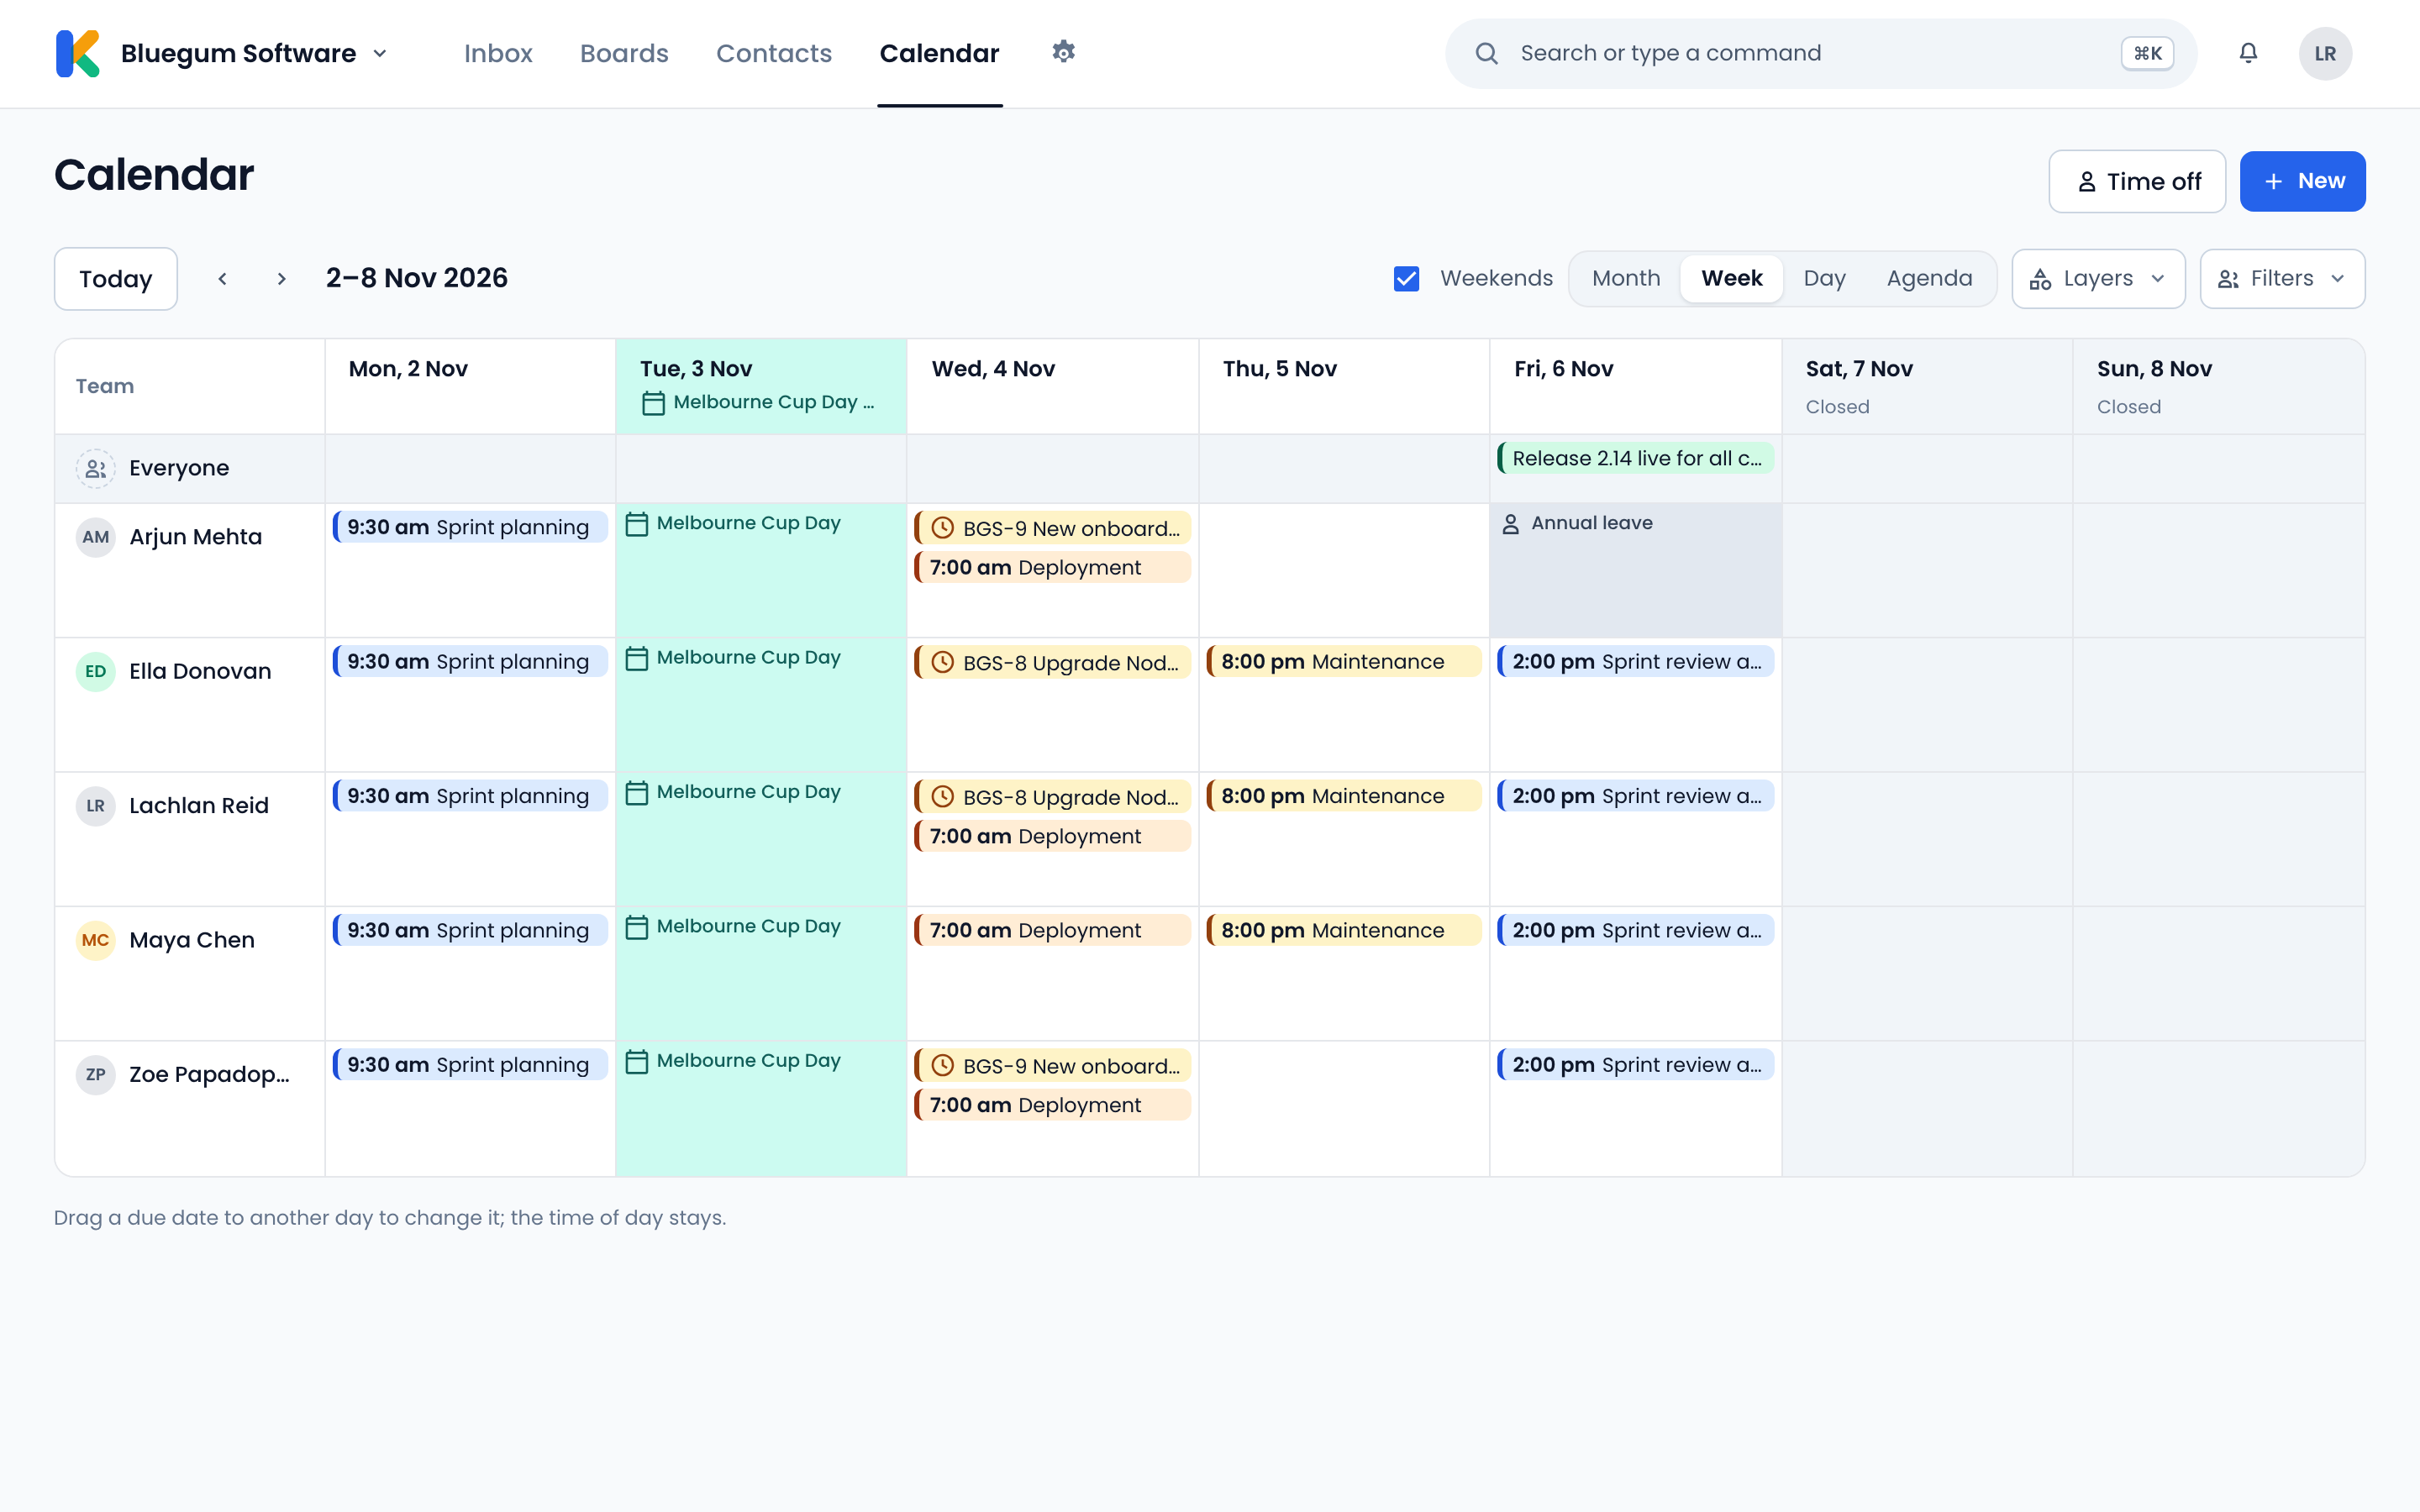The image size is (2420, 1512).
Task: Open notifications bell
Action: [2248, 53]
